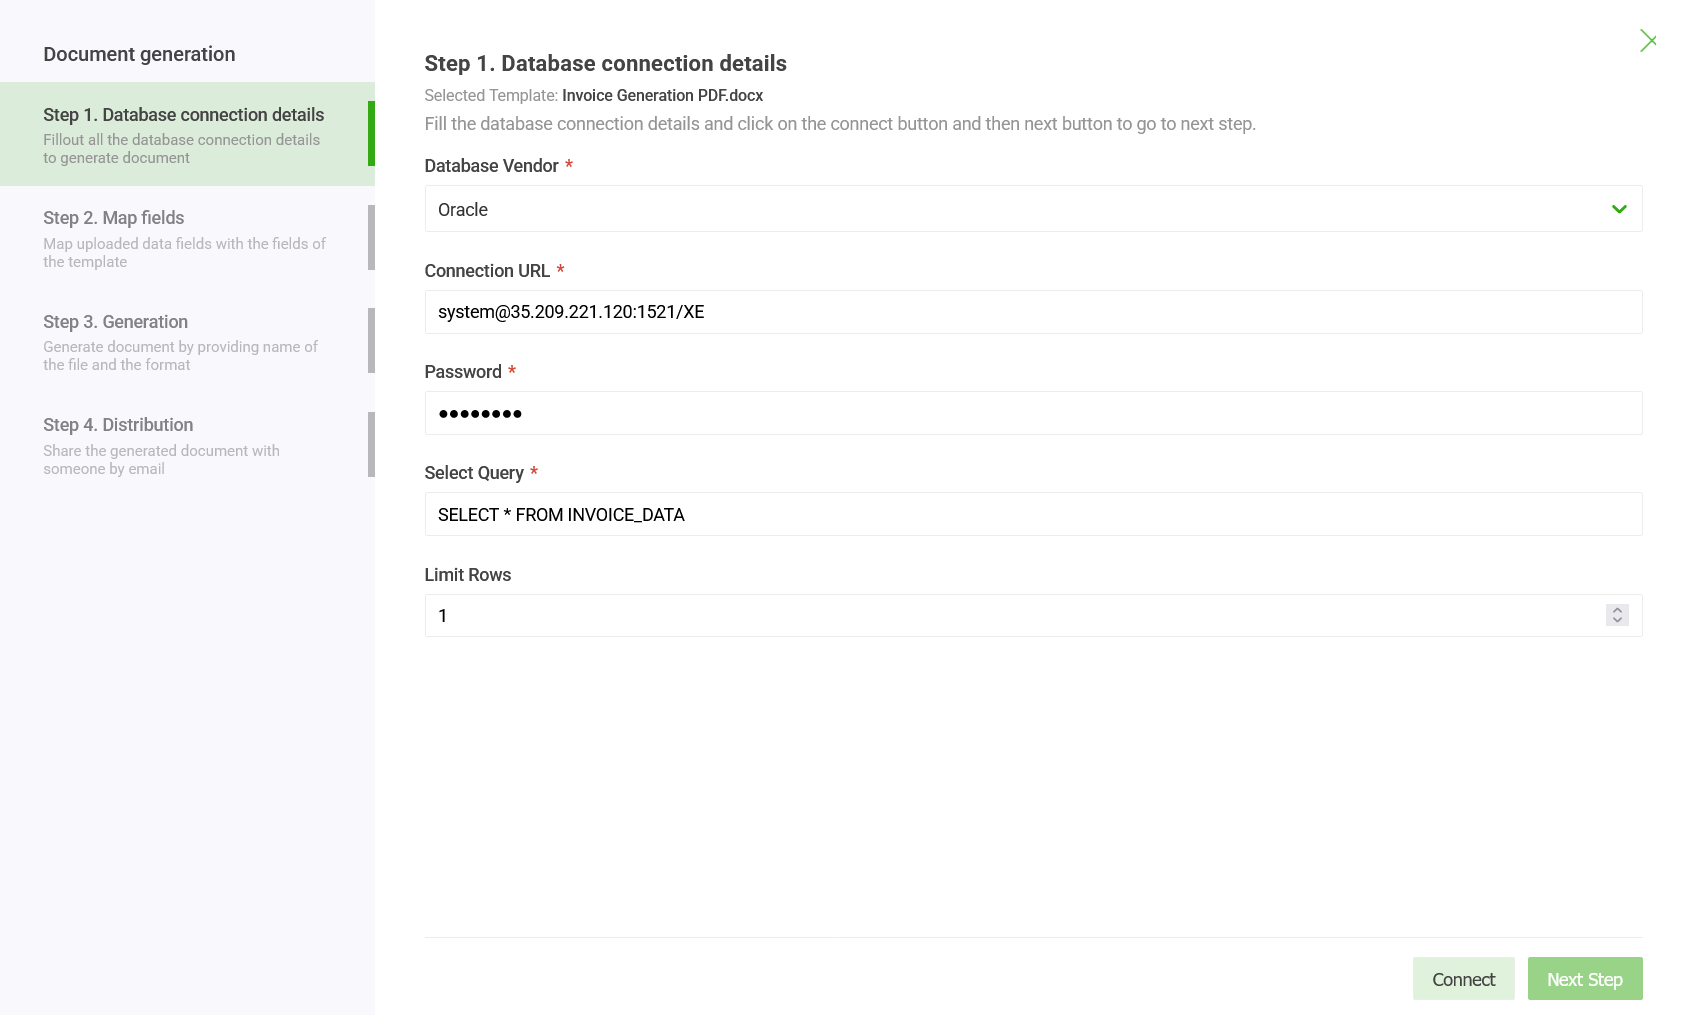The width and height of the screenshot is (1693, 1015).
Task: Click the Connect button
Action: coord(1463,978)
